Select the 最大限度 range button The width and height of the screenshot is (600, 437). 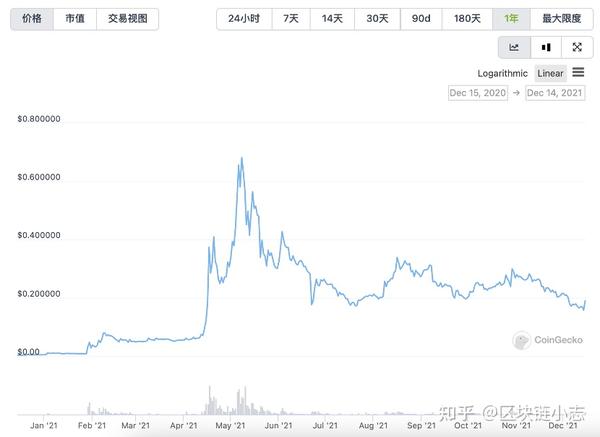pos(561,19)
